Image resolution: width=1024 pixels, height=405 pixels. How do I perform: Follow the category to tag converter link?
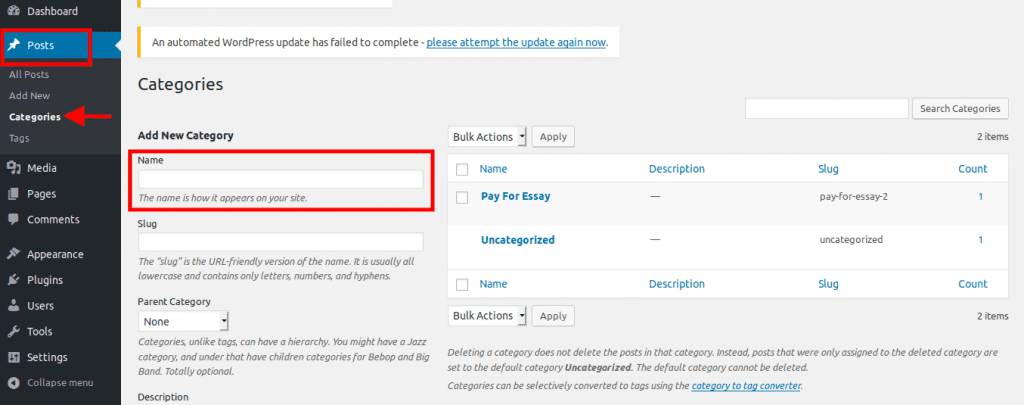(x=746, y=385)
